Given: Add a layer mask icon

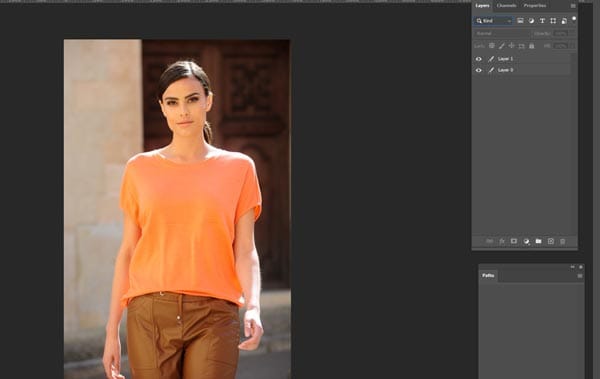Looking at the screenshot, I should [x=514, y=242].
